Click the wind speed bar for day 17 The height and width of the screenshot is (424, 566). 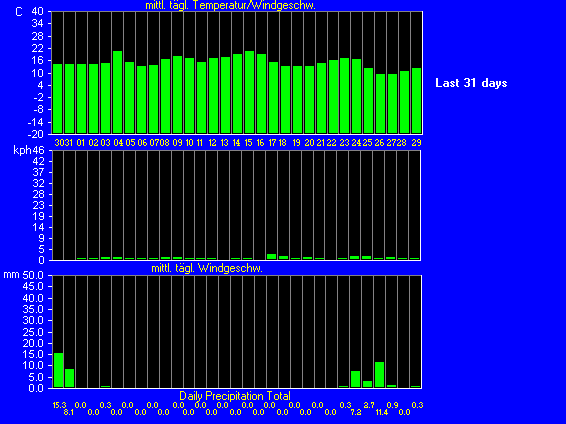[271, 257]
